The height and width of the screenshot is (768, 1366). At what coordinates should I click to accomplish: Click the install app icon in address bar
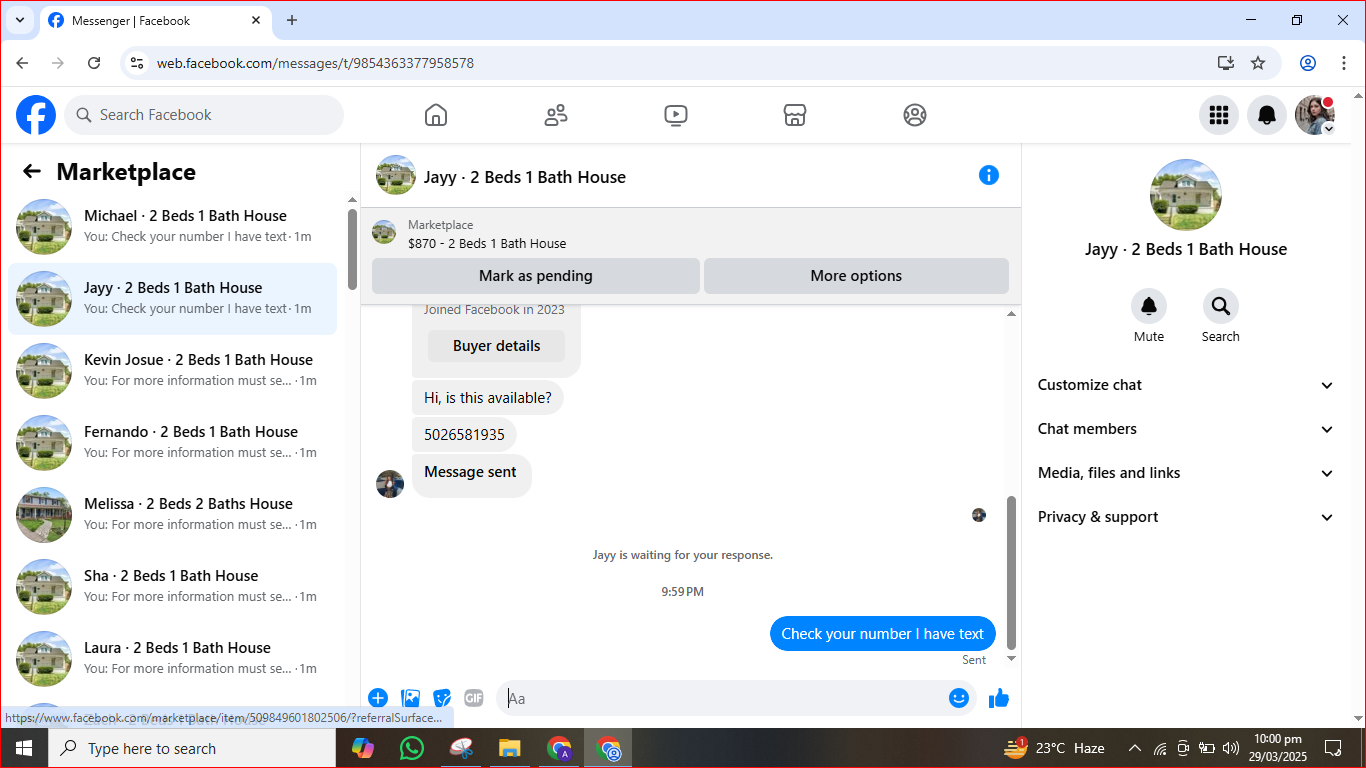pyautogui.click(x=1226, y=63)
